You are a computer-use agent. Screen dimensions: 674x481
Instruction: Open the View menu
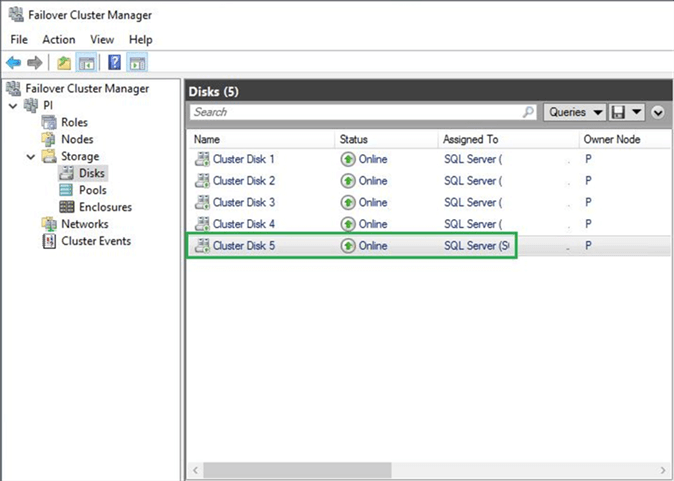click(102, 39)
